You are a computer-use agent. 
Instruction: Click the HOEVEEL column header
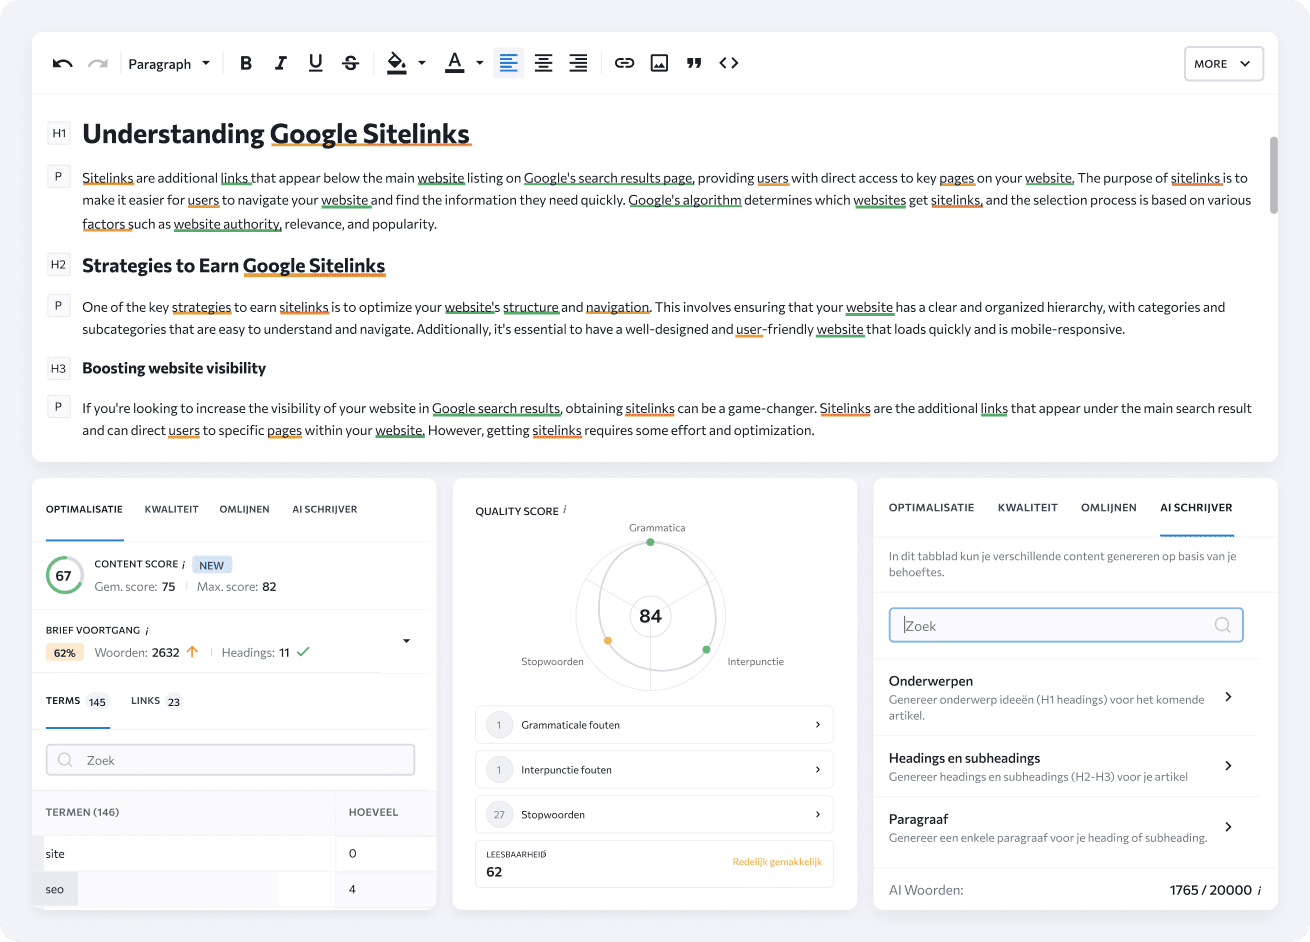pyautogui.click(x=374, y=812)
